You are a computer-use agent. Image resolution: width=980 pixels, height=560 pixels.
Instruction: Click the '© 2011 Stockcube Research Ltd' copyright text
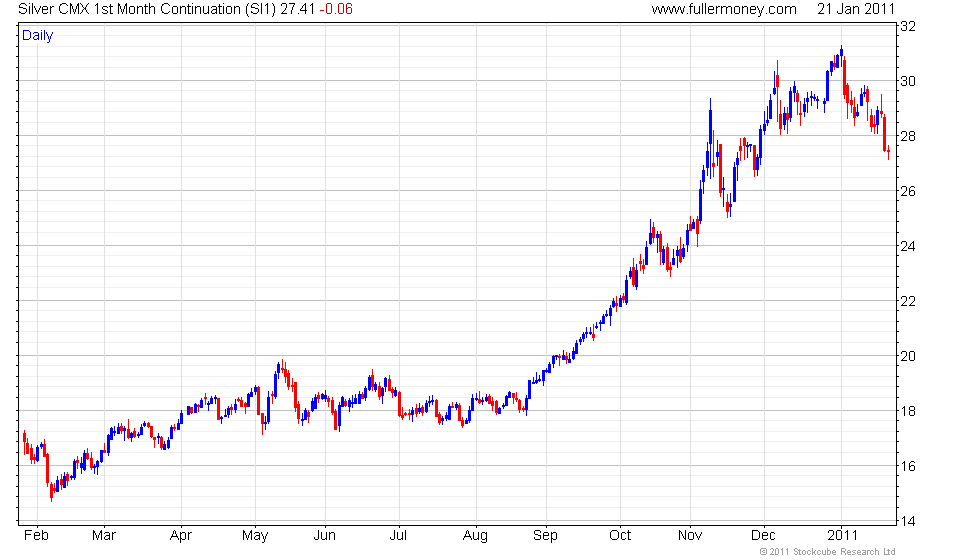click(828, 552)
